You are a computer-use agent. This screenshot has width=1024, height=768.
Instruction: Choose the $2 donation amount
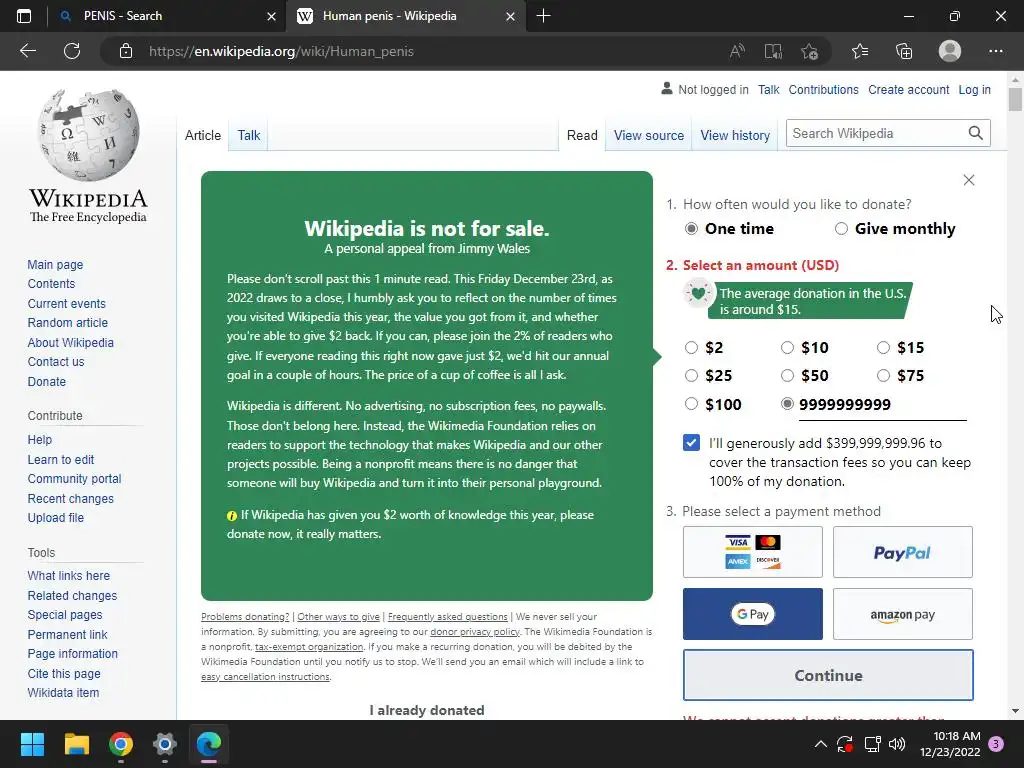point(691,347)
